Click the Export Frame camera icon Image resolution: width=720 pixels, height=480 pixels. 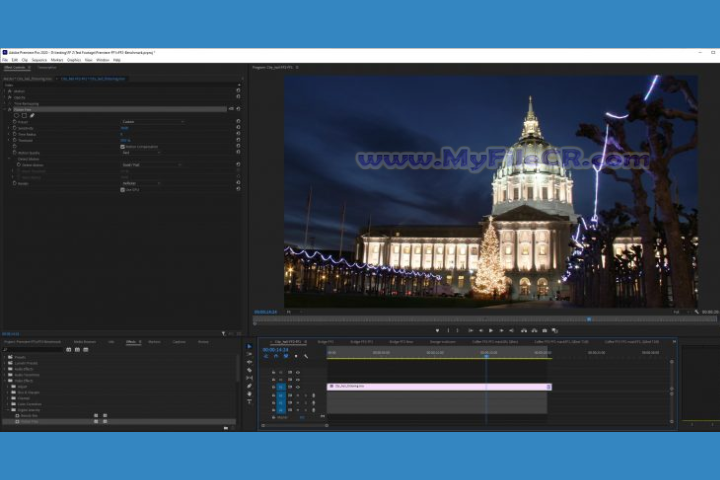click(x=545, y=330)
